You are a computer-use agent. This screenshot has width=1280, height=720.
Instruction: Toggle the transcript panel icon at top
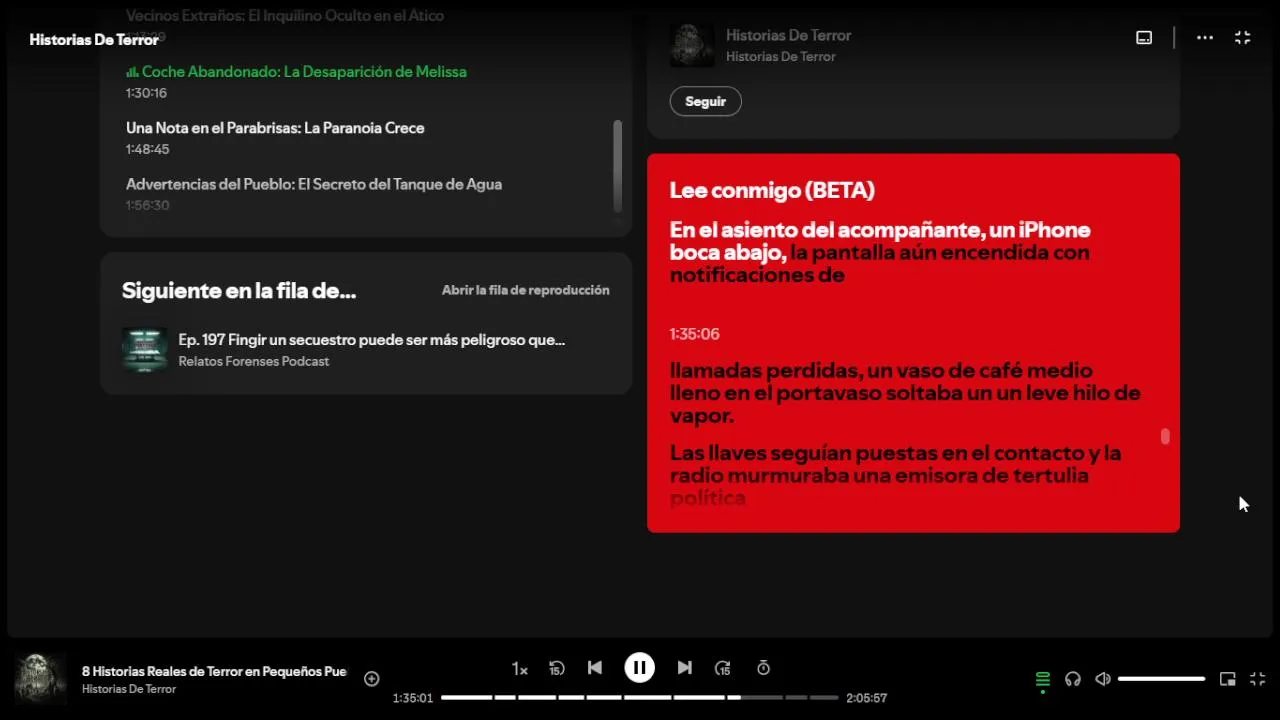pyautogui.click(x=1144, y=37)
